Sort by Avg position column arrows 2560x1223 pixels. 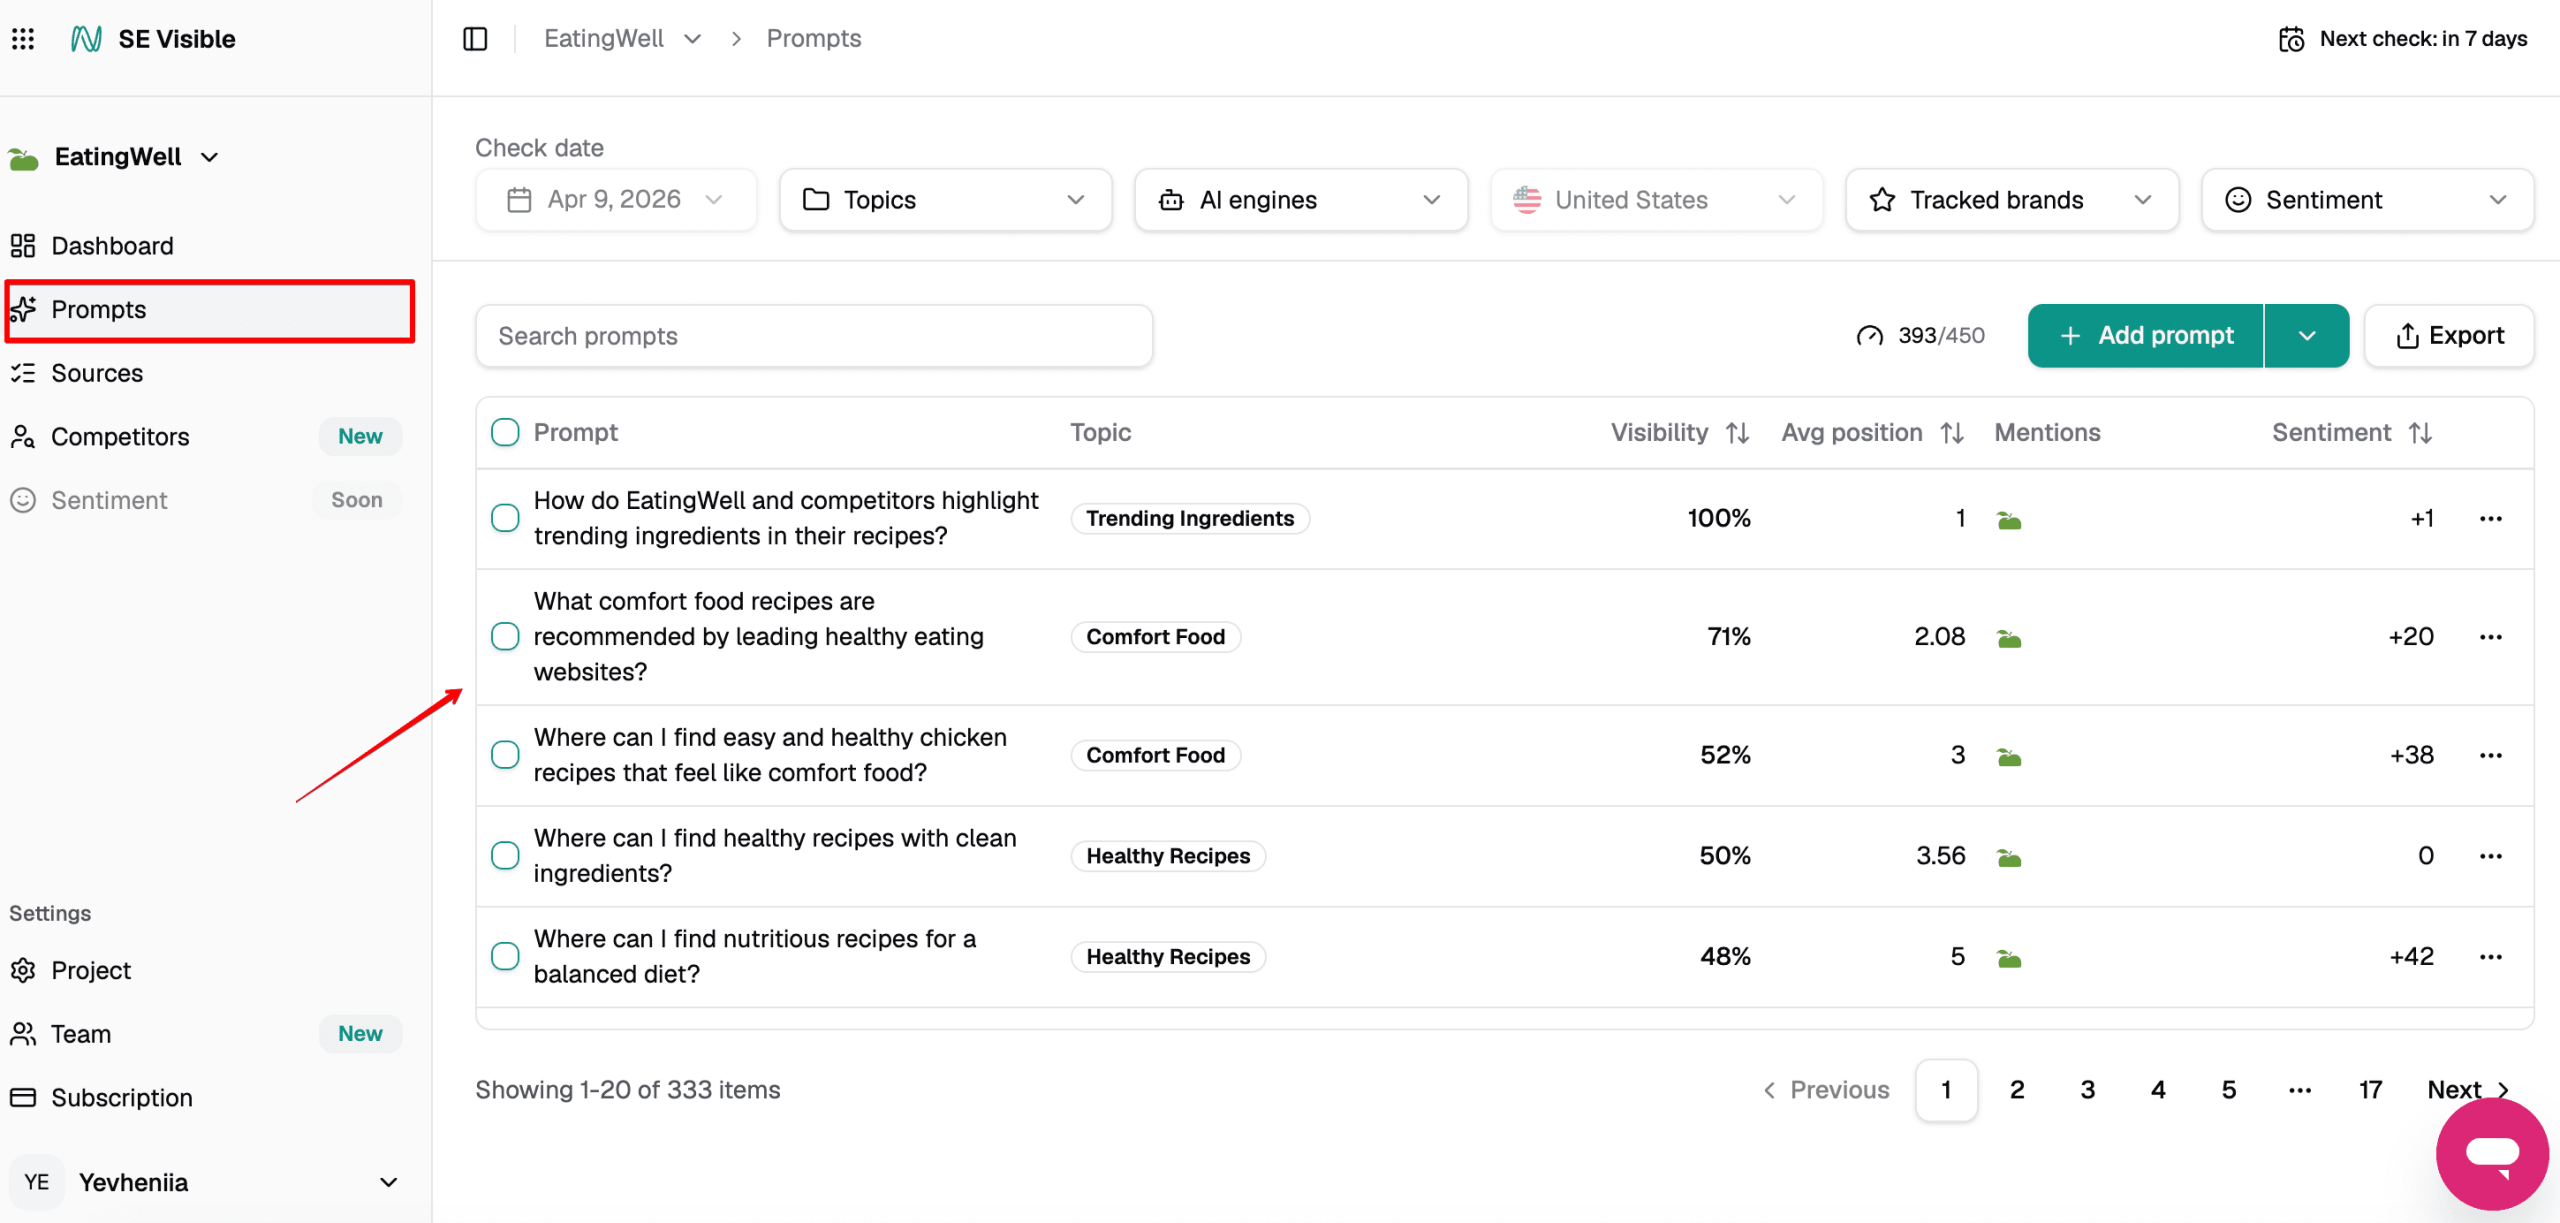click(x=1952, y=433)
